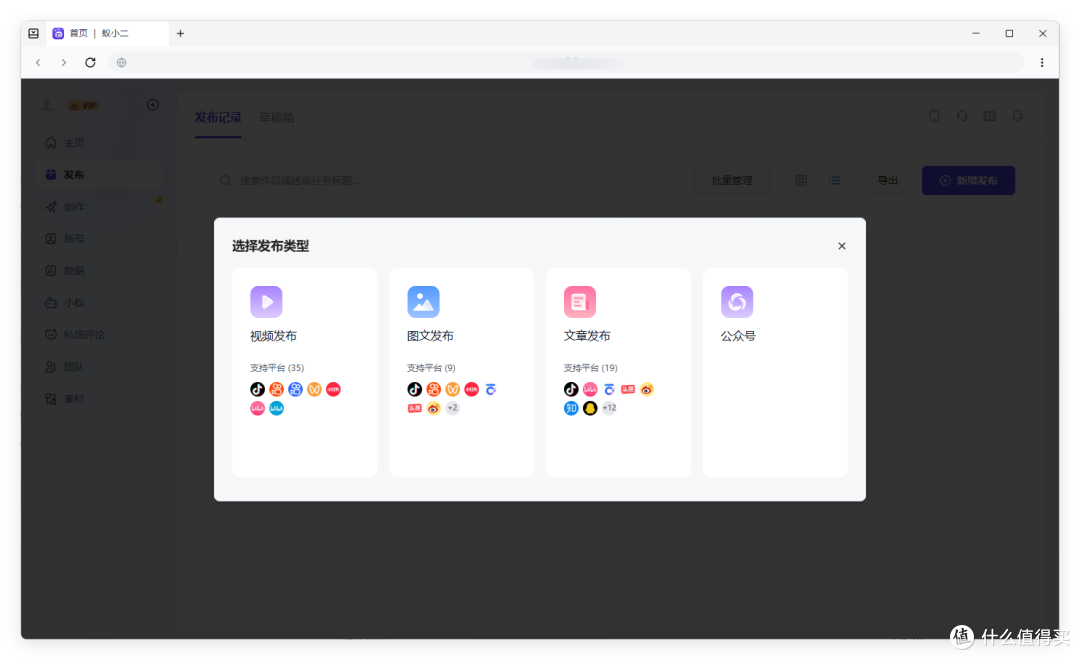Open 小蚁 in the left sidebar
This screenshot has height=660, width=1080.
click(98, 302)
